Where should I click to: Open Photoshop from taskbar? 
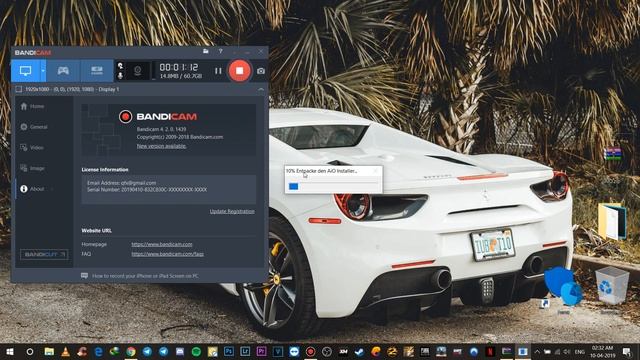pos(229,351)
